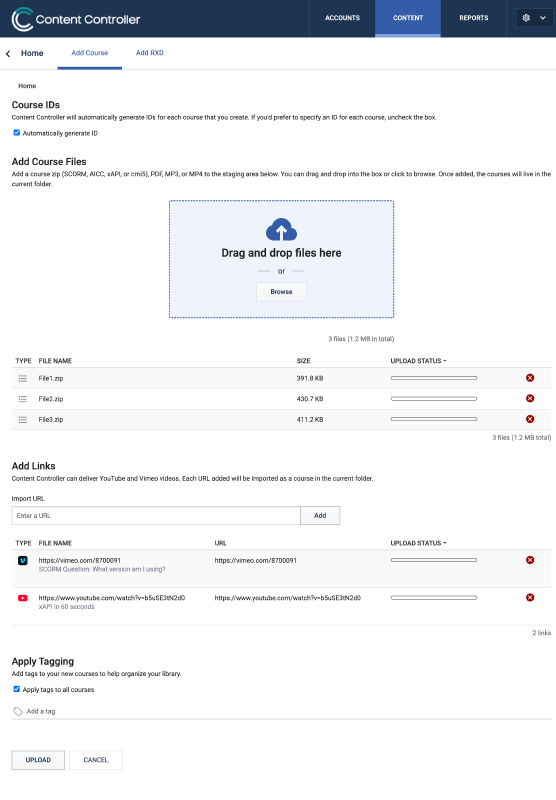Screen dimensions: 556x800
Task: Click the File1.zip progress bar
Action: 434,378
